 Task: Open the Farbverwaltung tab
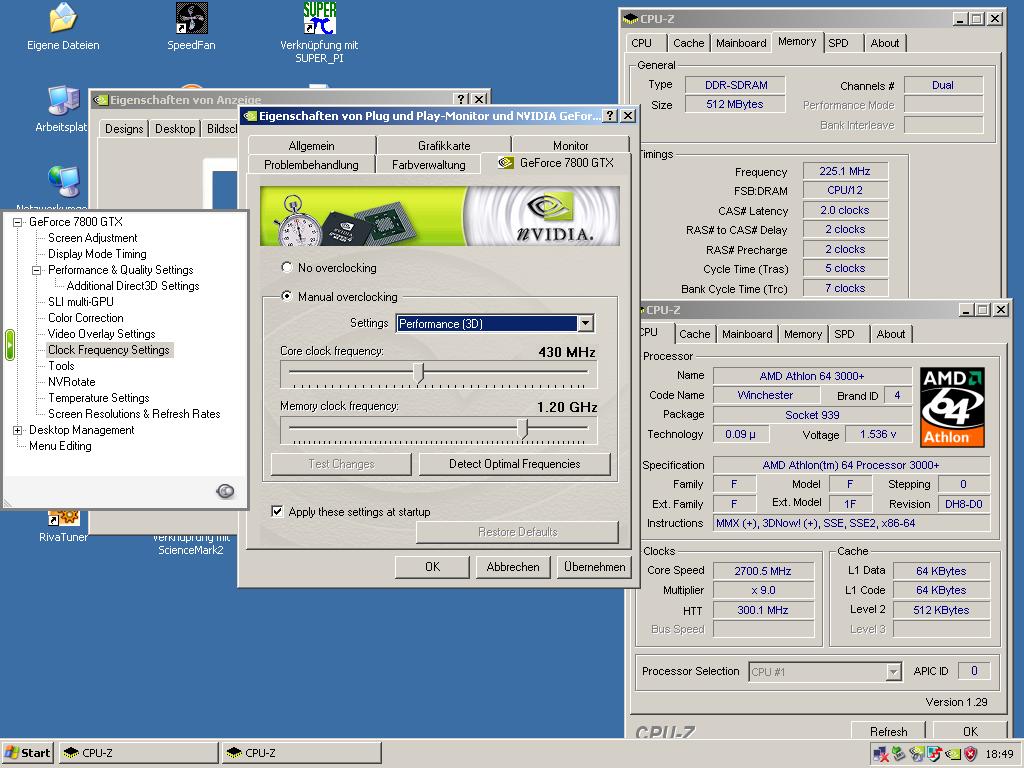click(x=428, y=165)
